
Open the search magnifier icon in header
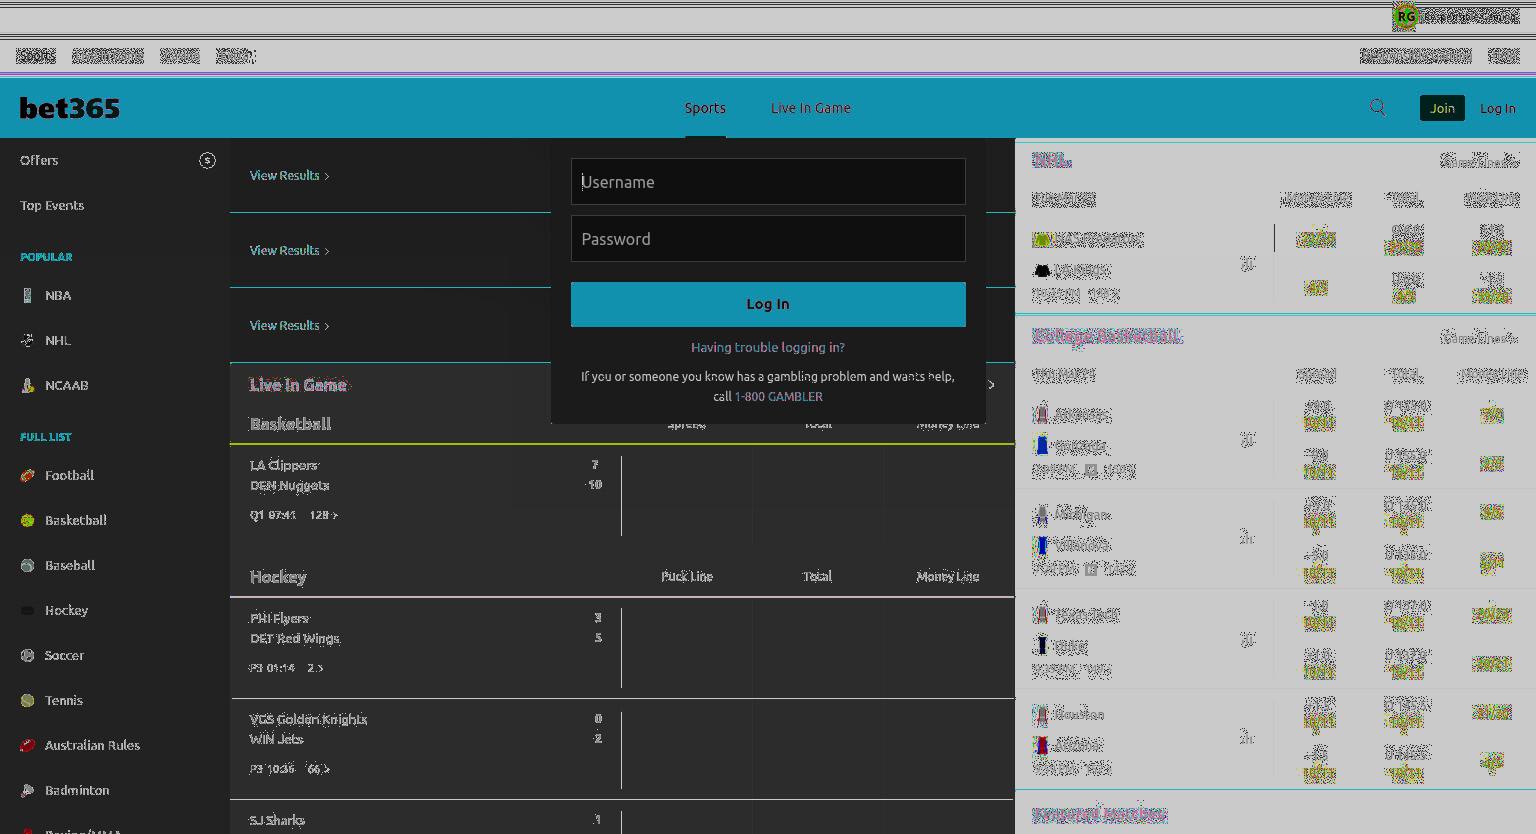(x=1377, y=108)
